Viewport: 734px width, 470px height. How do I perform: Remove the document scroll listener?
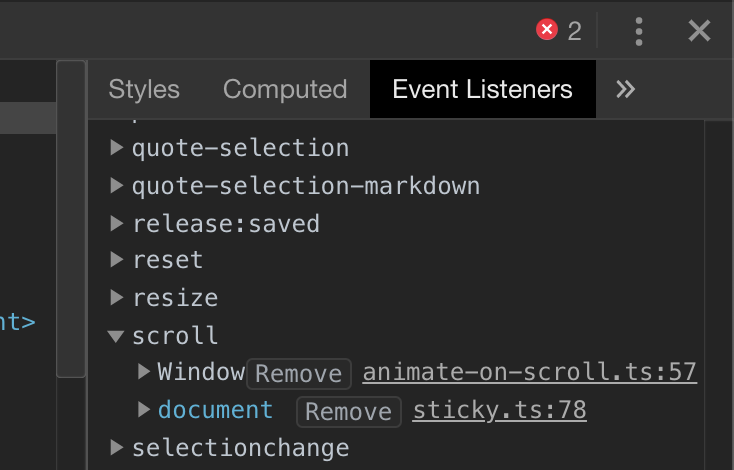349,412
